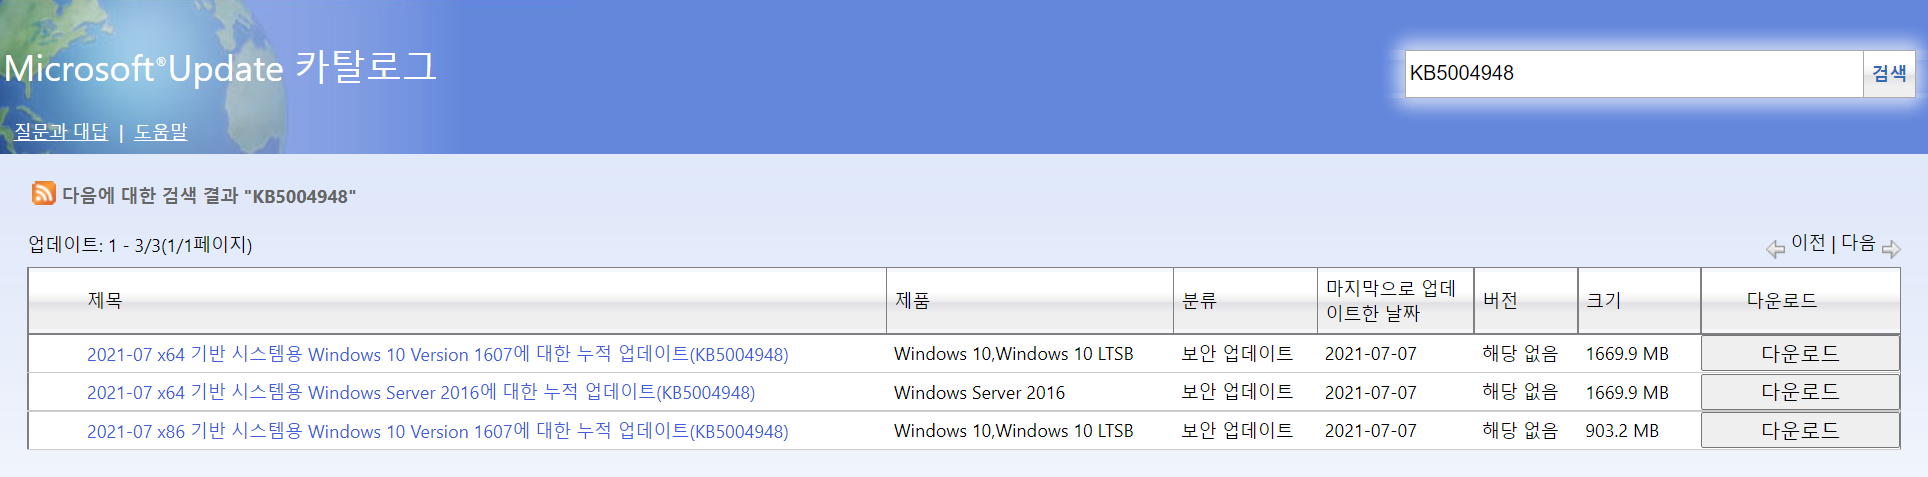Open the 질문과 대답 FAQ link
Viewport: 1928px width, 477px height.
click(x=61, y=132)
